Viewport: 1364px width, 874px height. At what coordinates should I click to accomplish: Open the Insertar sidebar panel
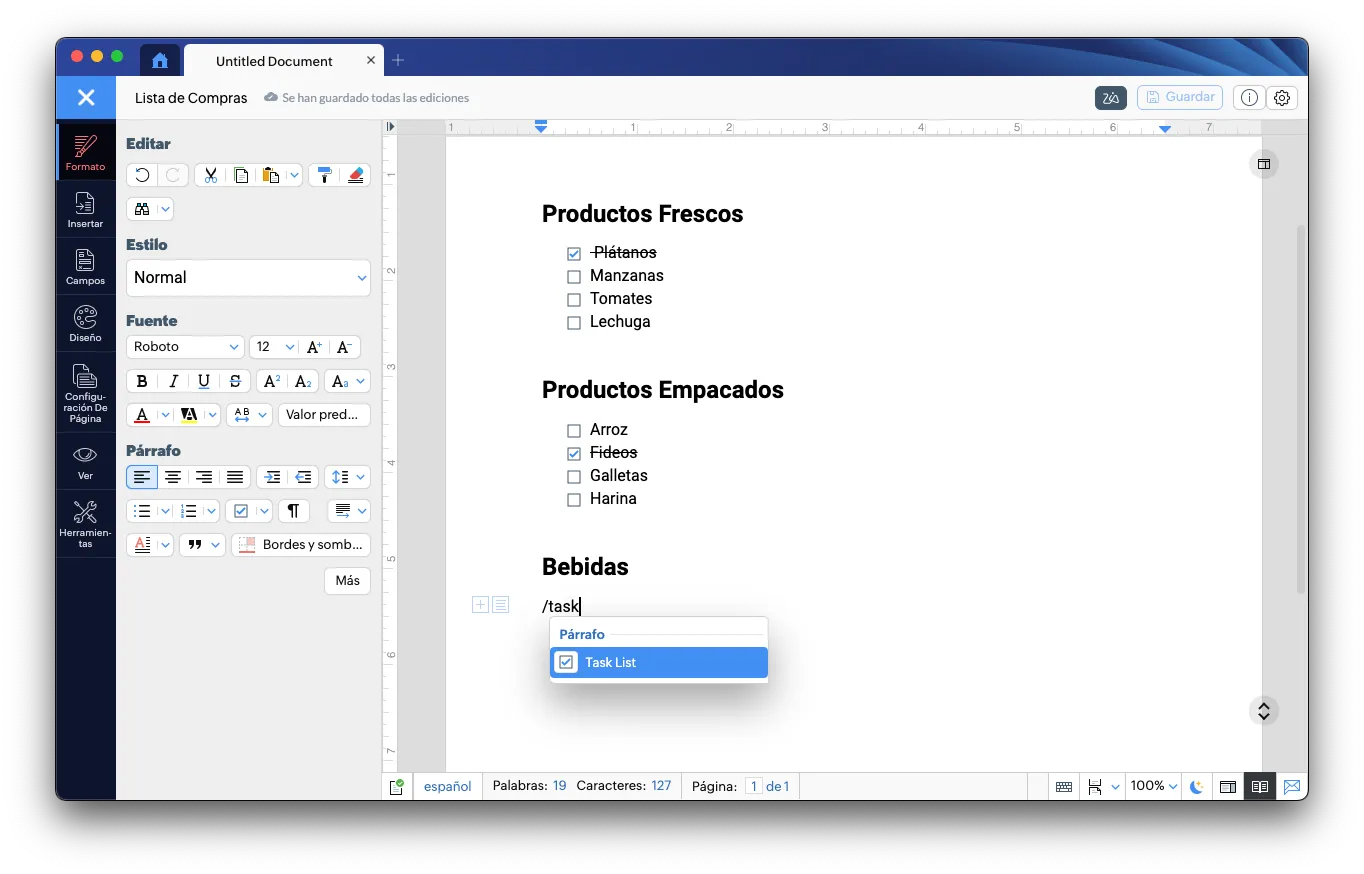pos(85,209)
